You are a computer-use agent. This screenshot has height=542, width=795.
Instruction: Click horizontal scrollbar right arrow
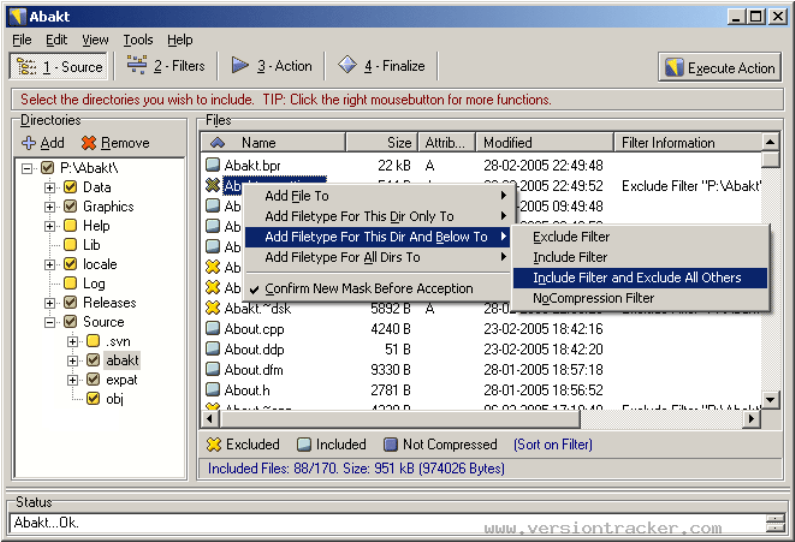coord(751,419)
